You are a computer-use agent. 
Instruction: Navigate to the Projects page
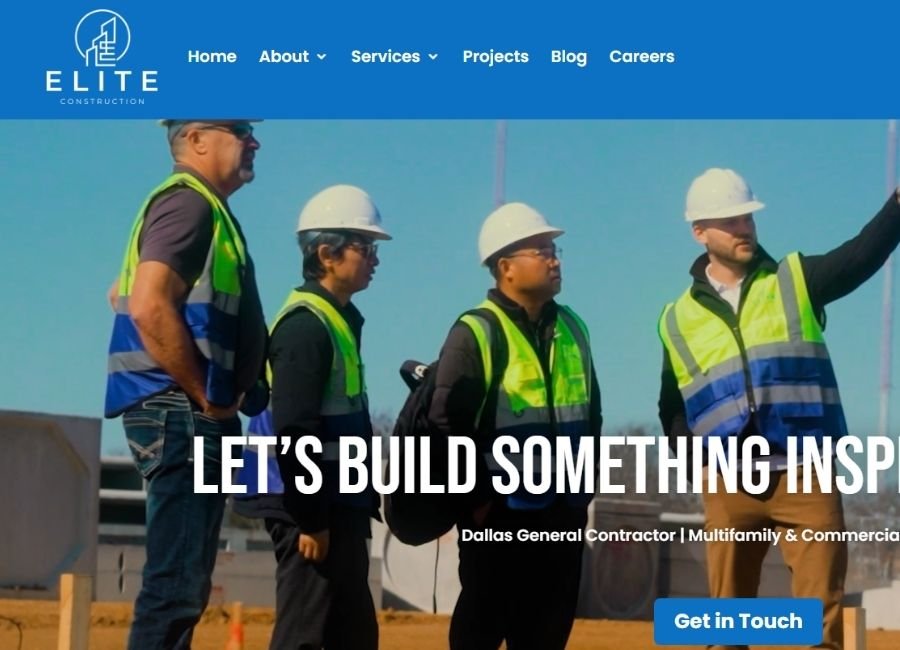click(x=495, y=56)
